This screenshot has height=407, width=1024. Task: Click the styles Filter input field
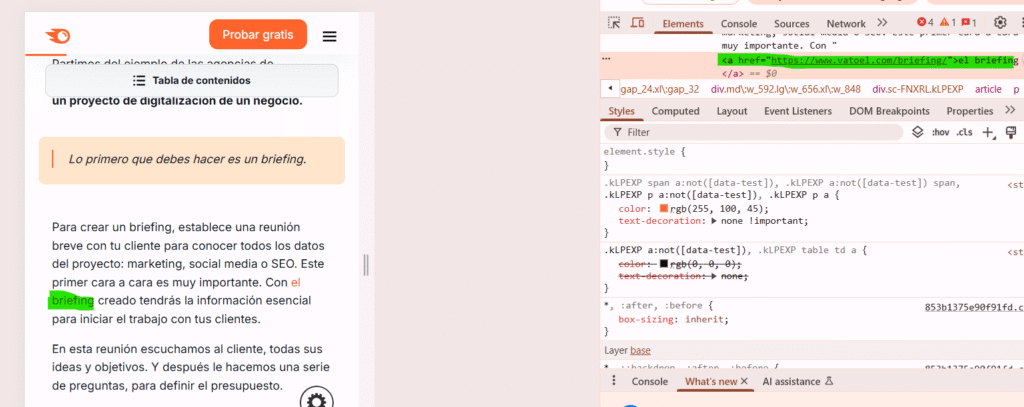[x=760, y=132]
